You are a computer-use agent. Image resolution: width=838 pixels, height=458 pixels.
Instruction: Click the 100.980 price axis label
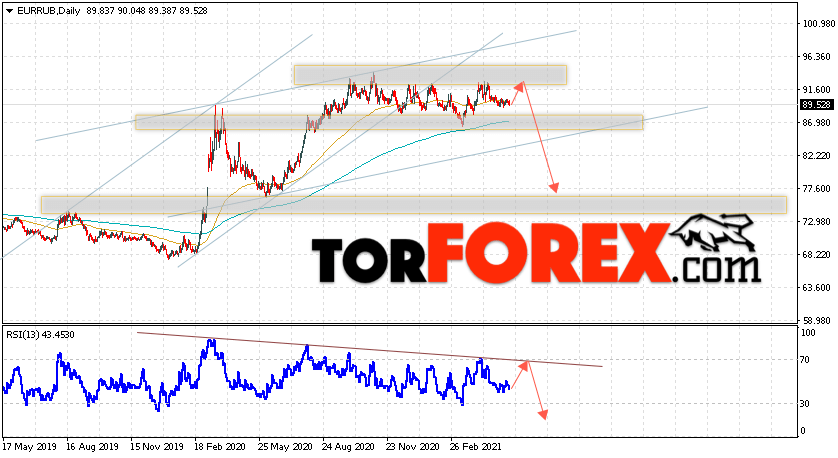pyautogui.click(x=818, y=24)
